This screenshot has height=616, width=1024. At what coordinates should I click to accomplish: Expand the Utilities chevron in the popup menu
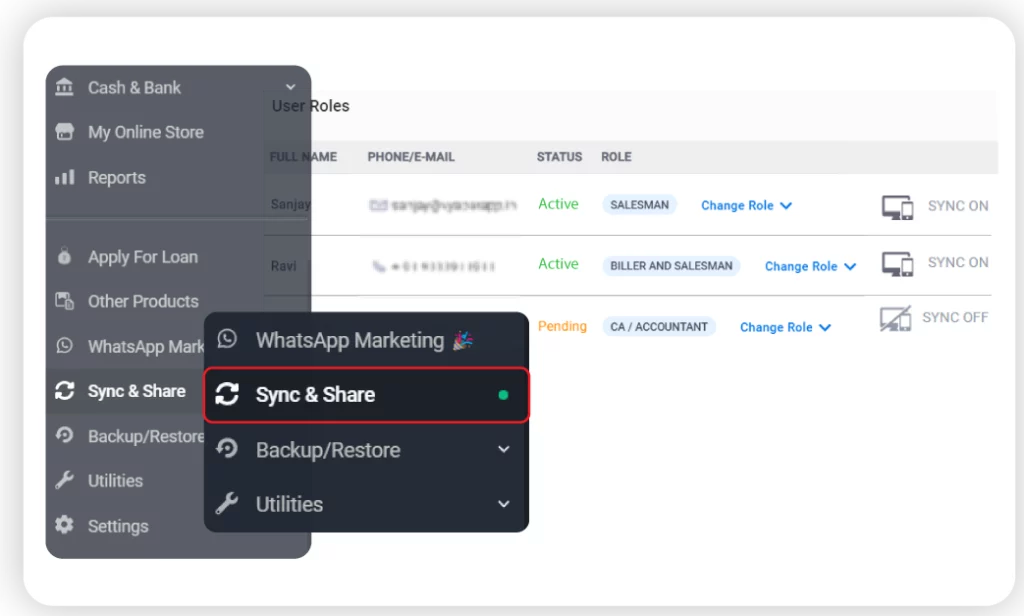503,504
